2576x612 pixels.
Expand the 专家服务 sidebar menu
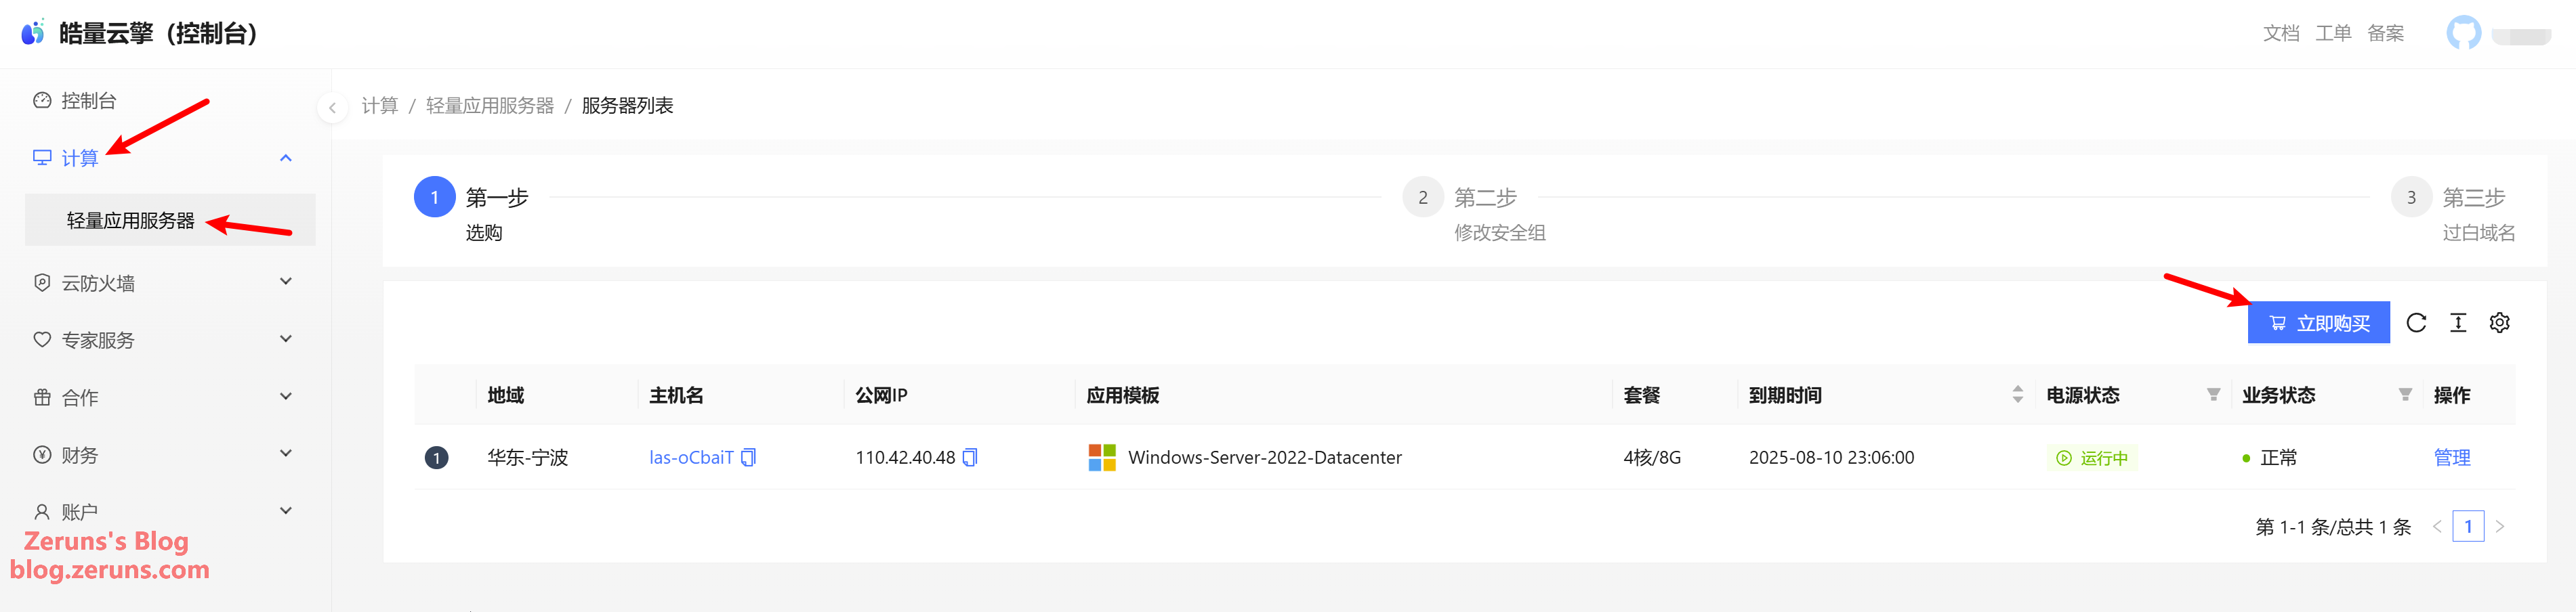(165, 340)
